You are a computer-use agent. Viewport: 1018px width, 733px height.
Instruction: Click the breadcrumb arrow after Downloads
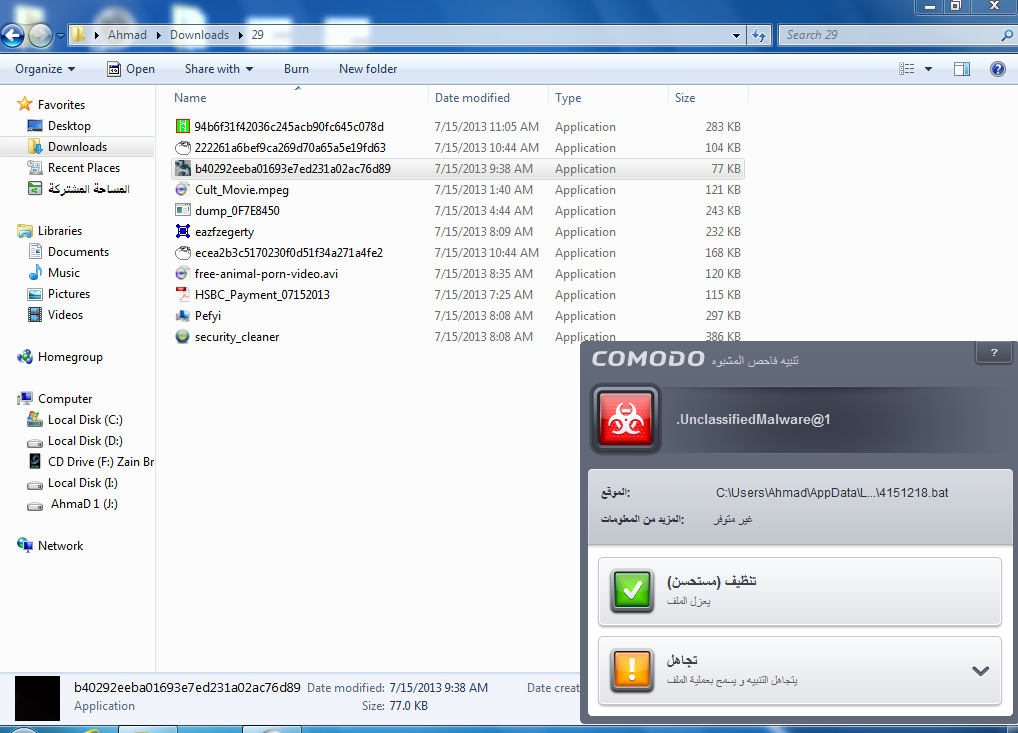pyautogui.click(x=241, y=35)
